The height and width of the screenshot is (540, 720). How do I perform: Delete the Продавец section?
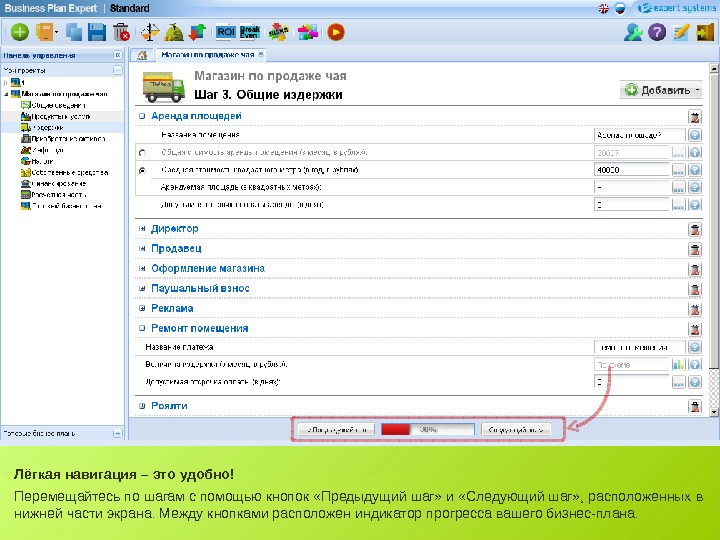(695, 249)
